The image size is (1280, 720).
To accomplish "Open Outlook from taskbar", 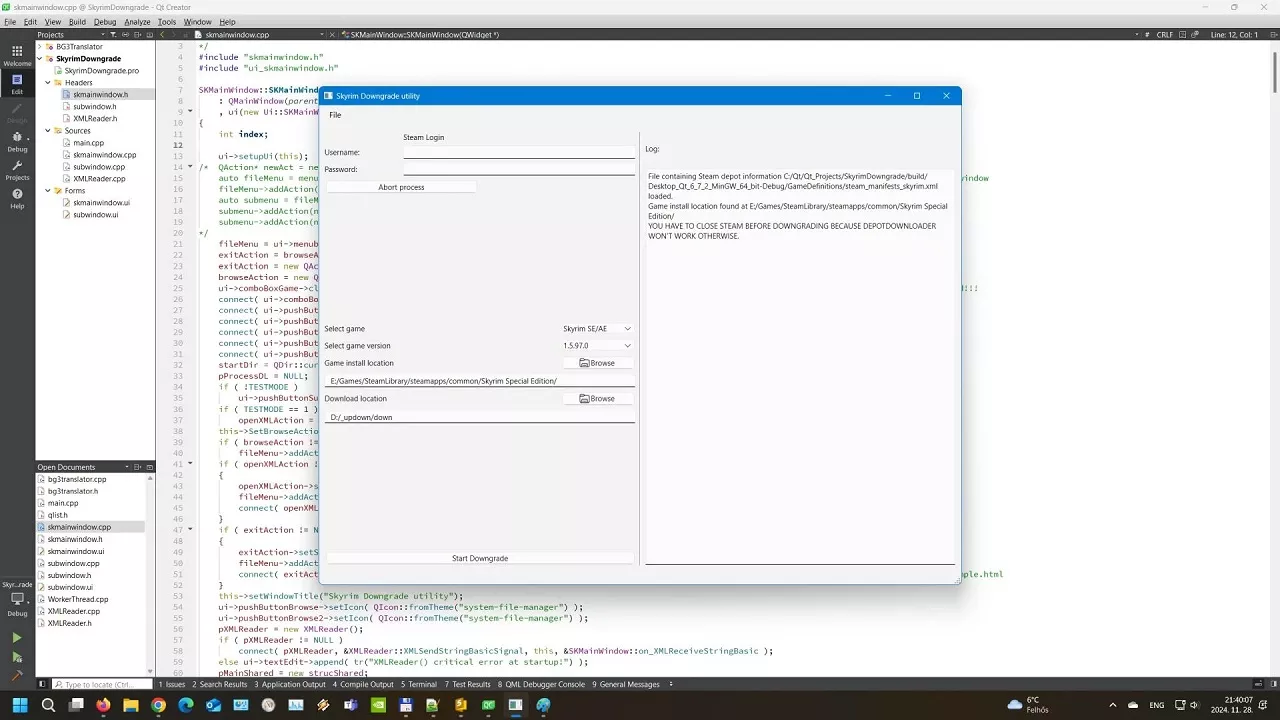I will tap(213, 705).
